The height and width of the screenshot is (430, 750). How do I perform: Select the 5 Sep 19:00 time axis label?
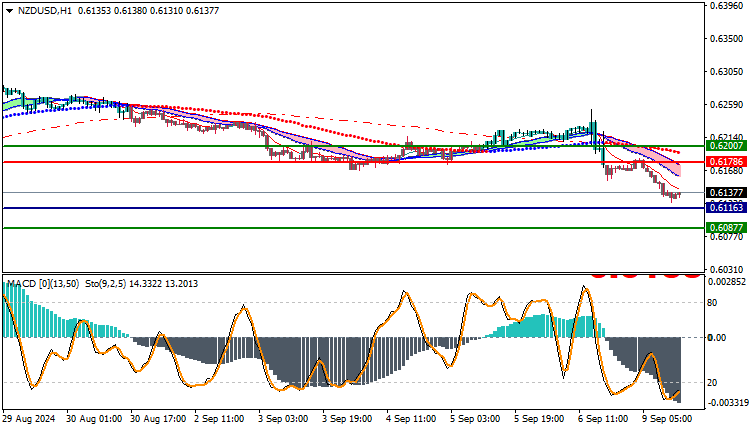tap(540, 419)
